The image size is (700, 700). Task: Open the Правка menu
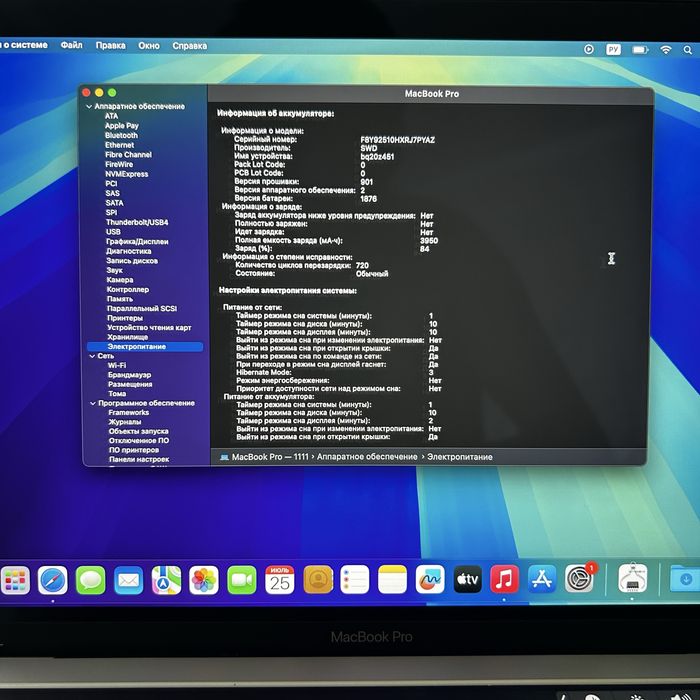click(x=110, y=46)
